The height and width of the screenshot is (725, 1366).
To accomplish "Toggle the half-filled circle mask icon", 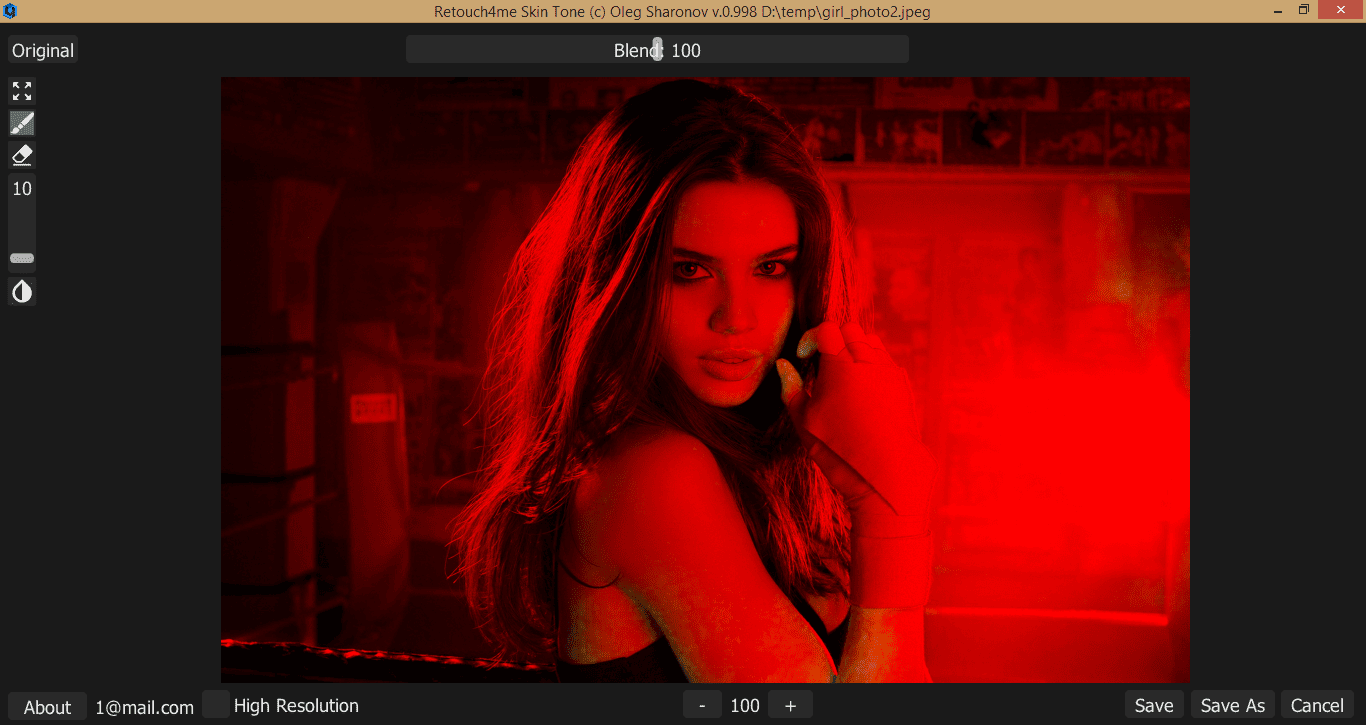I will coord(22,292).
